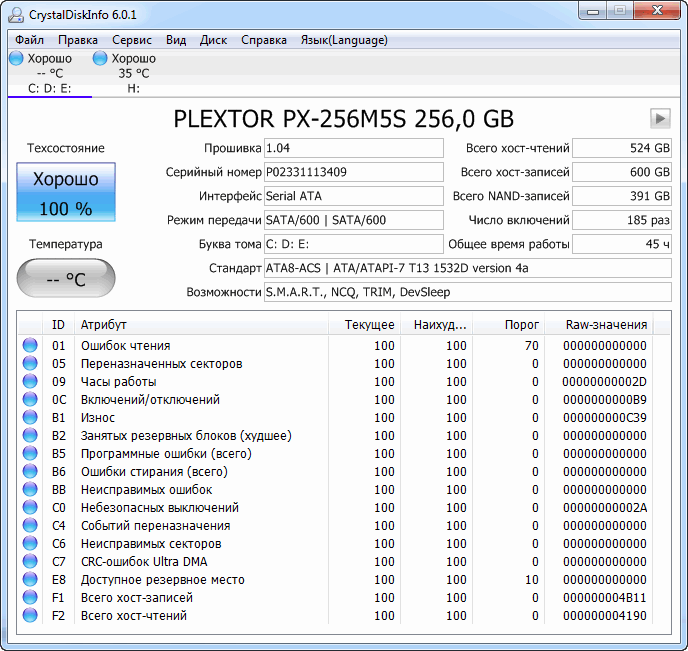Viewport: 688px width, 651px height.
Task: Select the C: D: E: disk tab
Action: (50, 73)
